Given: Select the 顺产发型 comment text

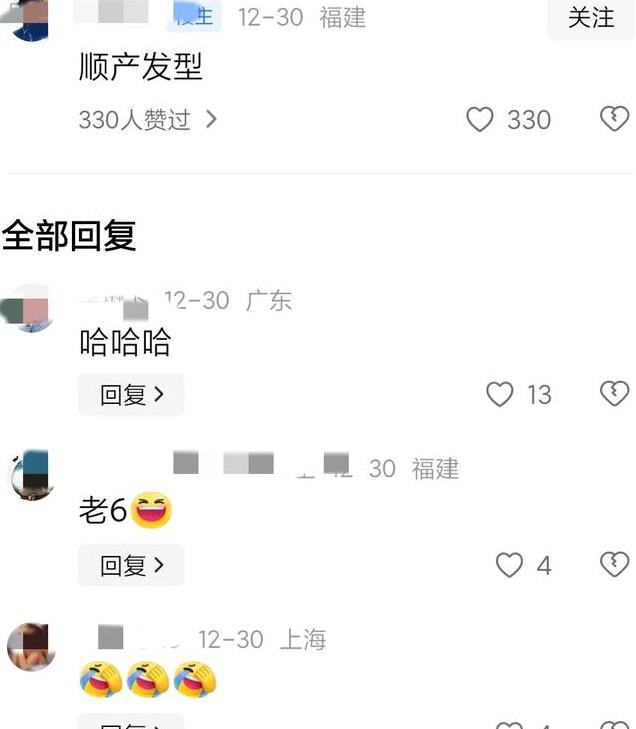Looking at the screenshot, I should [141, 66].
